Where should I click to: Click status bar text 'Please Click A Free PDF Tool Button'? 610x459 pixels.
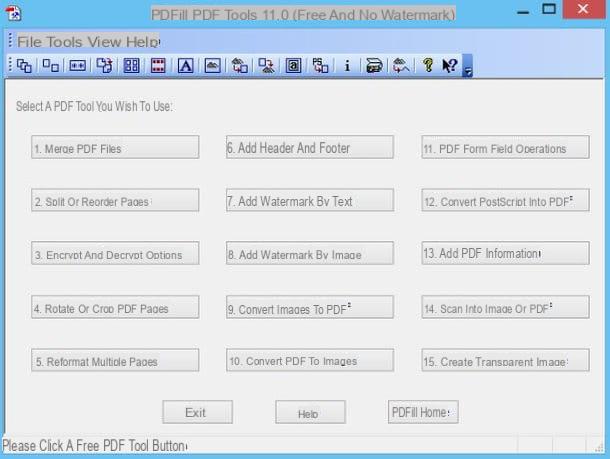tap(95, 446)
